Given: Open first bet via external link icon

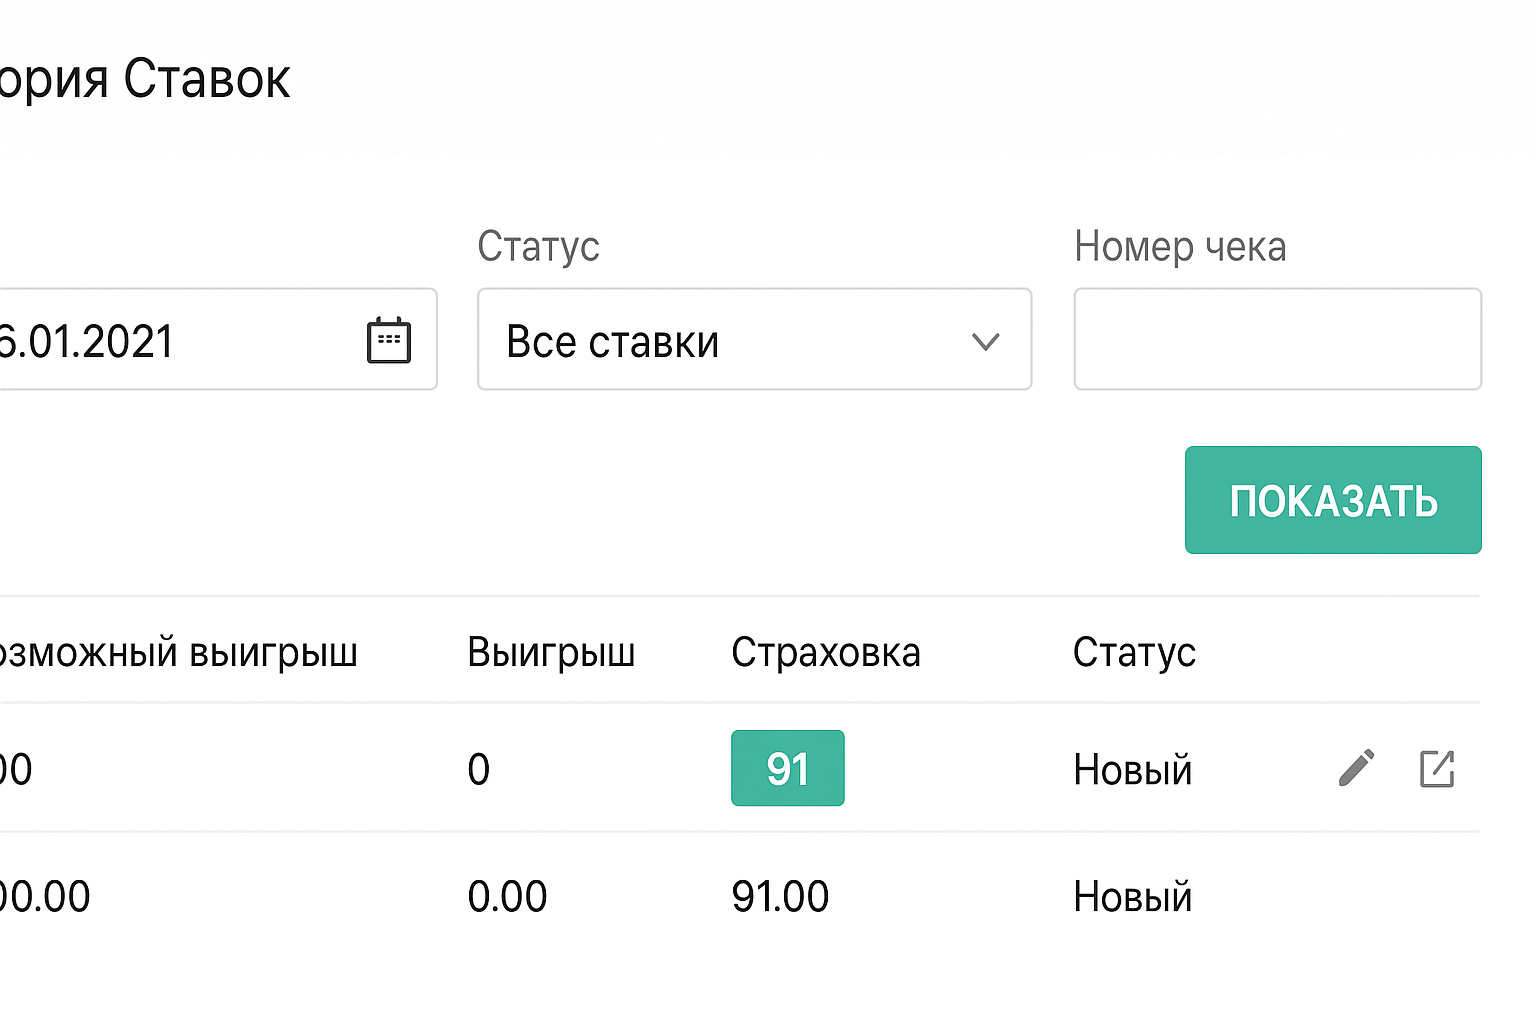Looking at the screenshot, I should [1437, 768].
